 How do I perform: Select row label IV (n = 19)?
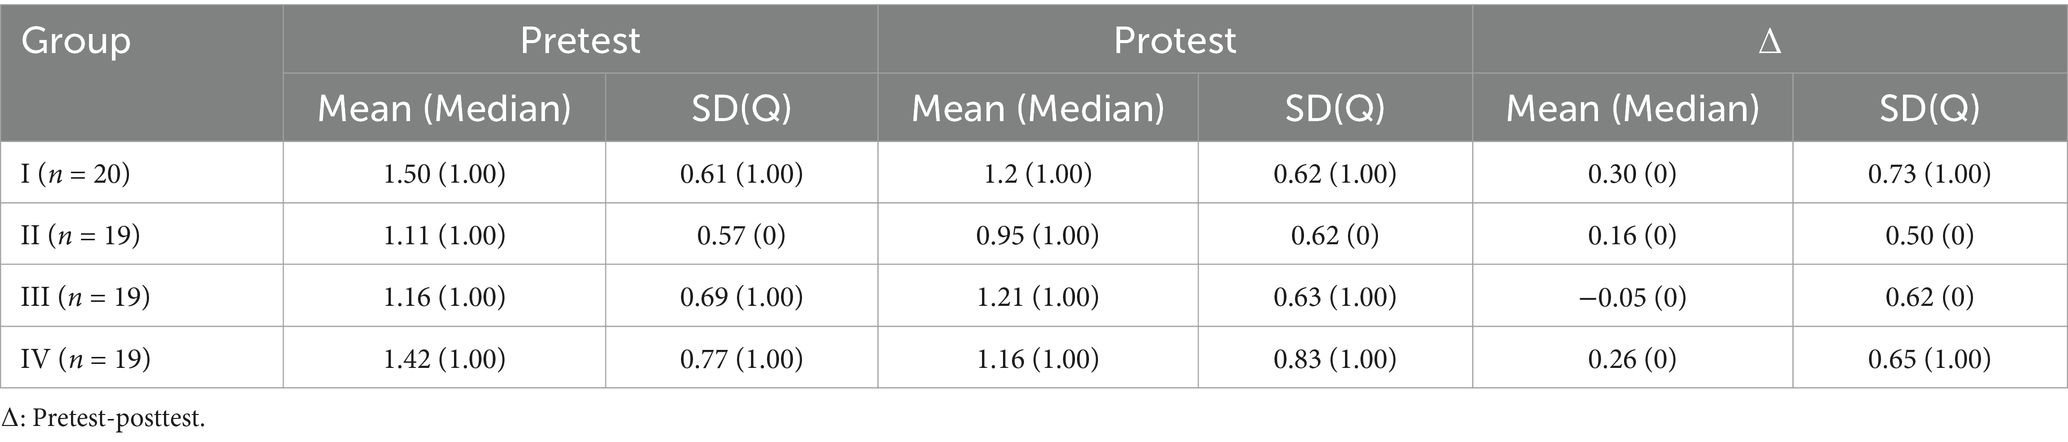click(x=86, y=358)
